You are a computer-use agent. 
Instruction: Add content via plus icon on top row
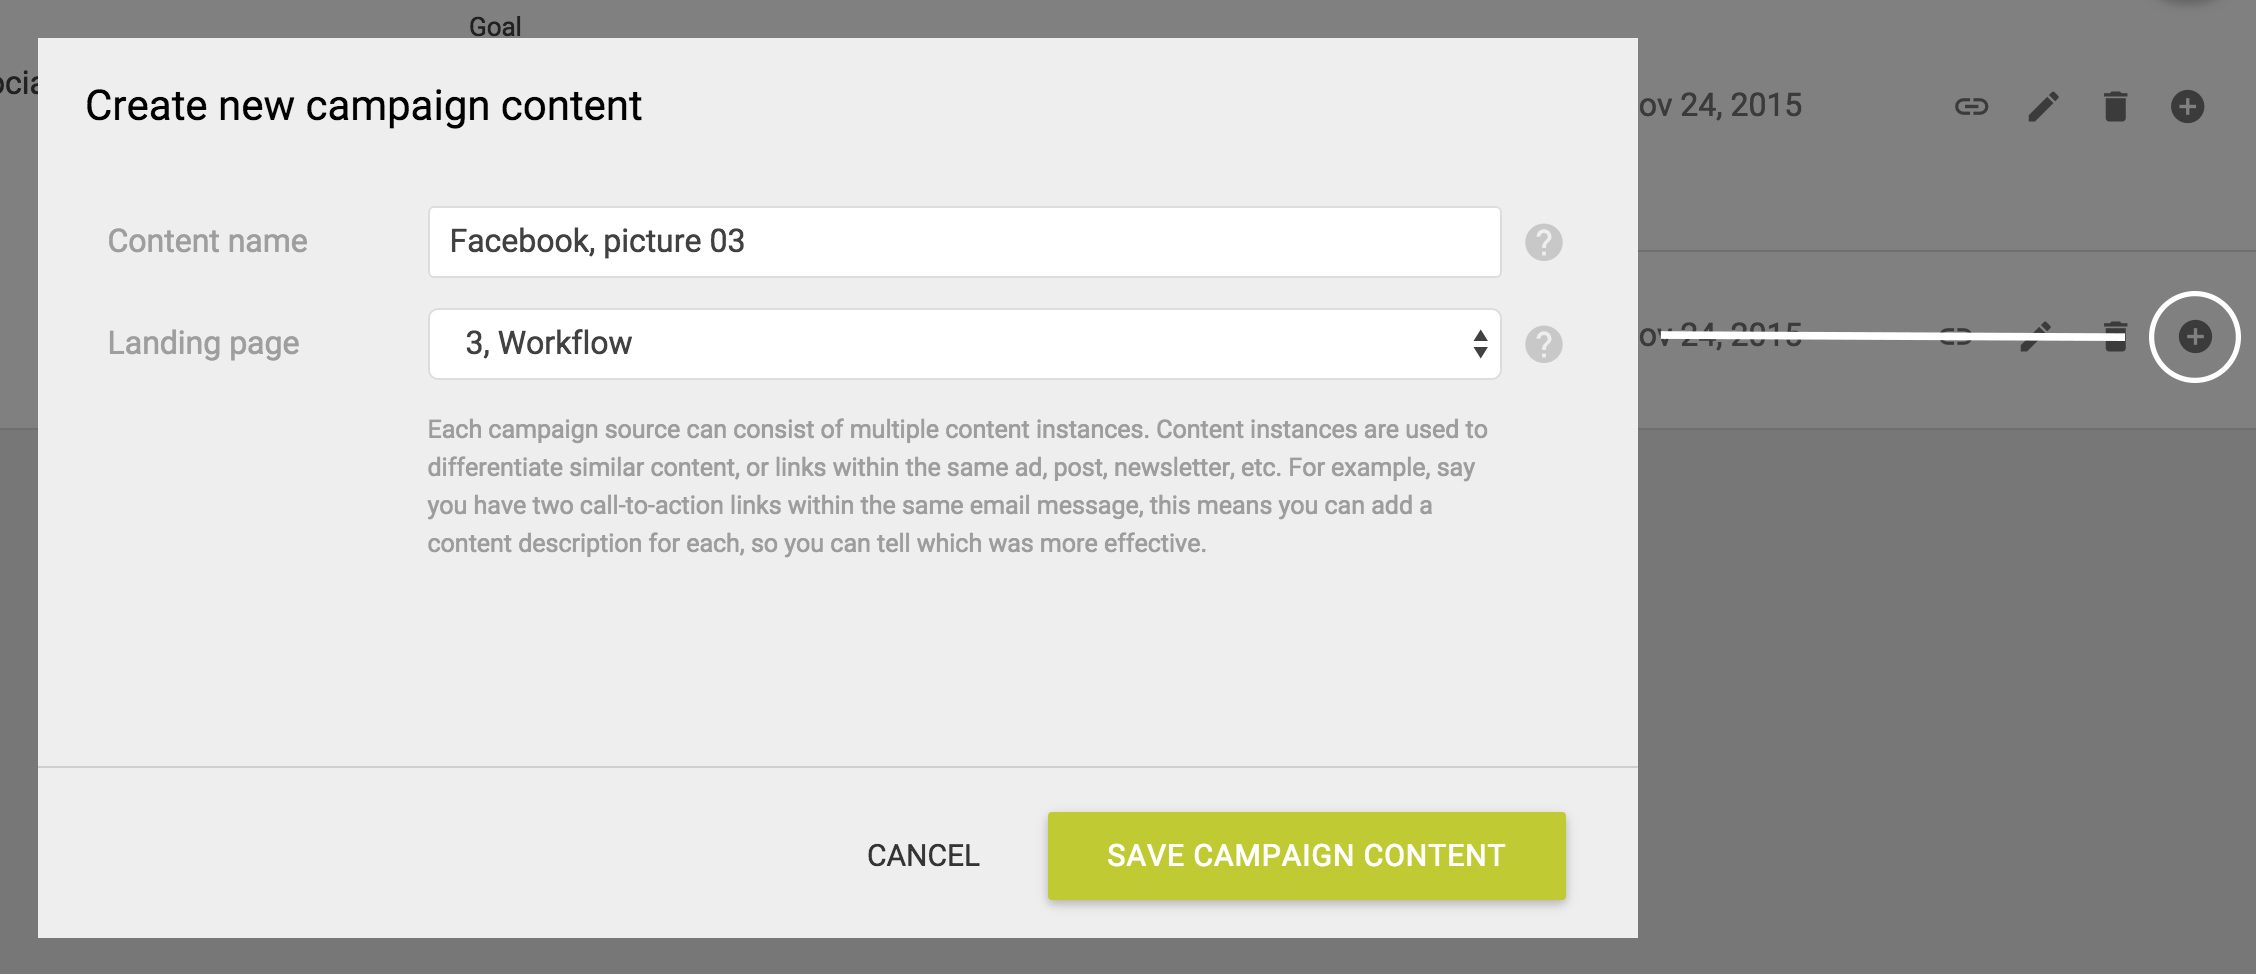coord(2187,105)
